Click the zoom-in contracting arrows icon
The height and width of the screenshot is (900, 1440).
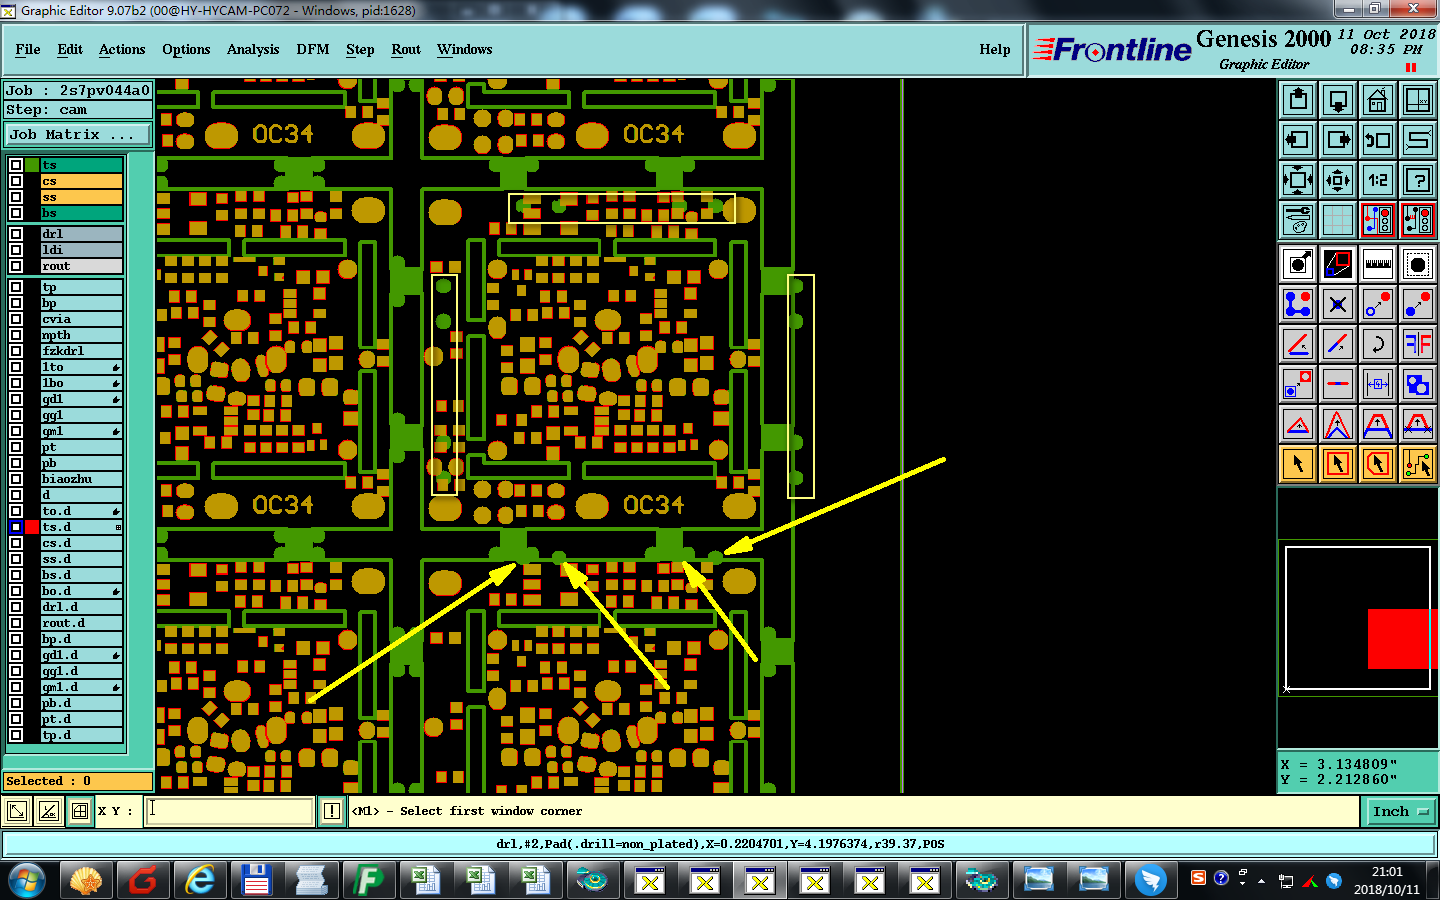[1338, 180]
